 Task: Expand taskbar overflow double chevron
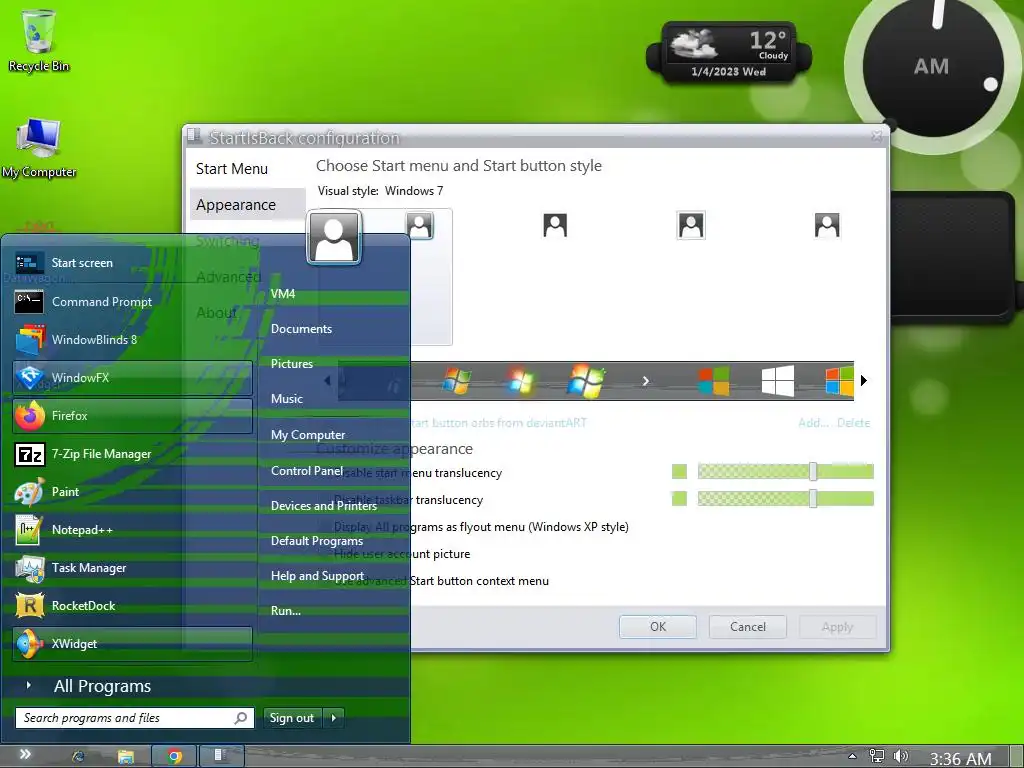pos(25,754)
